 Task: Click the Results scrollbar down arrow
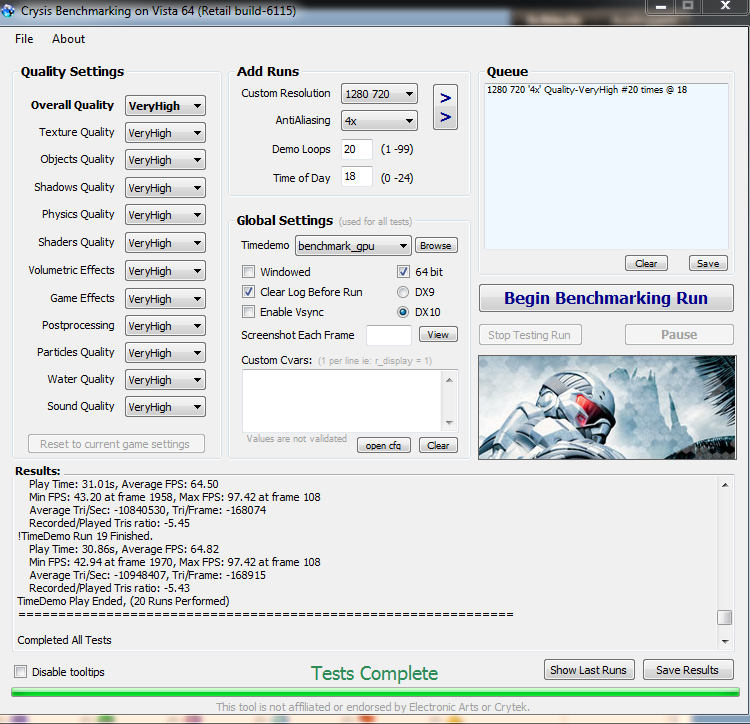[x=725, y=642]
